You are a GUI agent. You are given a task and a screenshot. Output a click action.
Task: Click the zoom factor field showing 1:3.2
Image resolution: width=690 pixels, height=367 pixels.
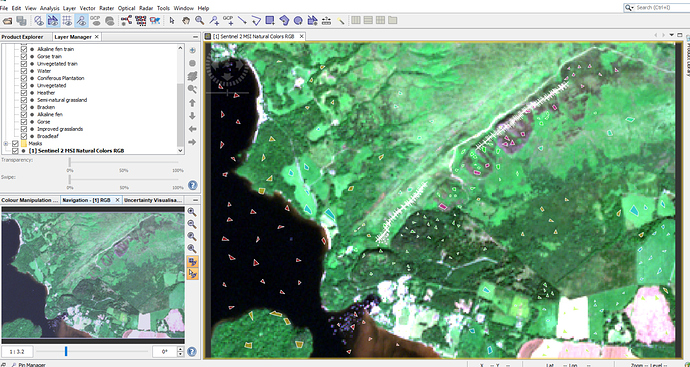pyautogui.click(x=17, y=352)
